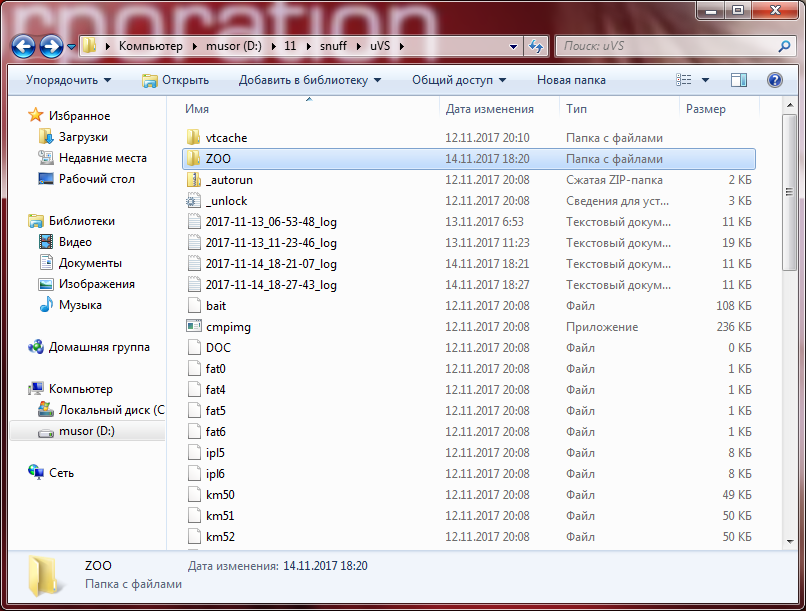Click the refresh icon beside address bar
The width and height of the screenshot is (806, 614).
pyautogui.click(x=535, y=46)
